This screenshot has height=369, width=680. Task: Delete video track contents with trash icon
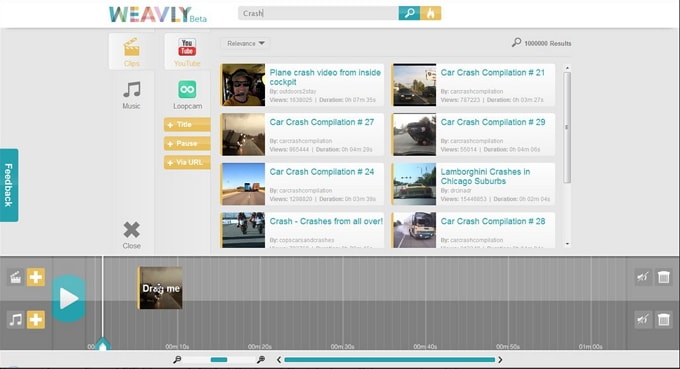point(664,277)
